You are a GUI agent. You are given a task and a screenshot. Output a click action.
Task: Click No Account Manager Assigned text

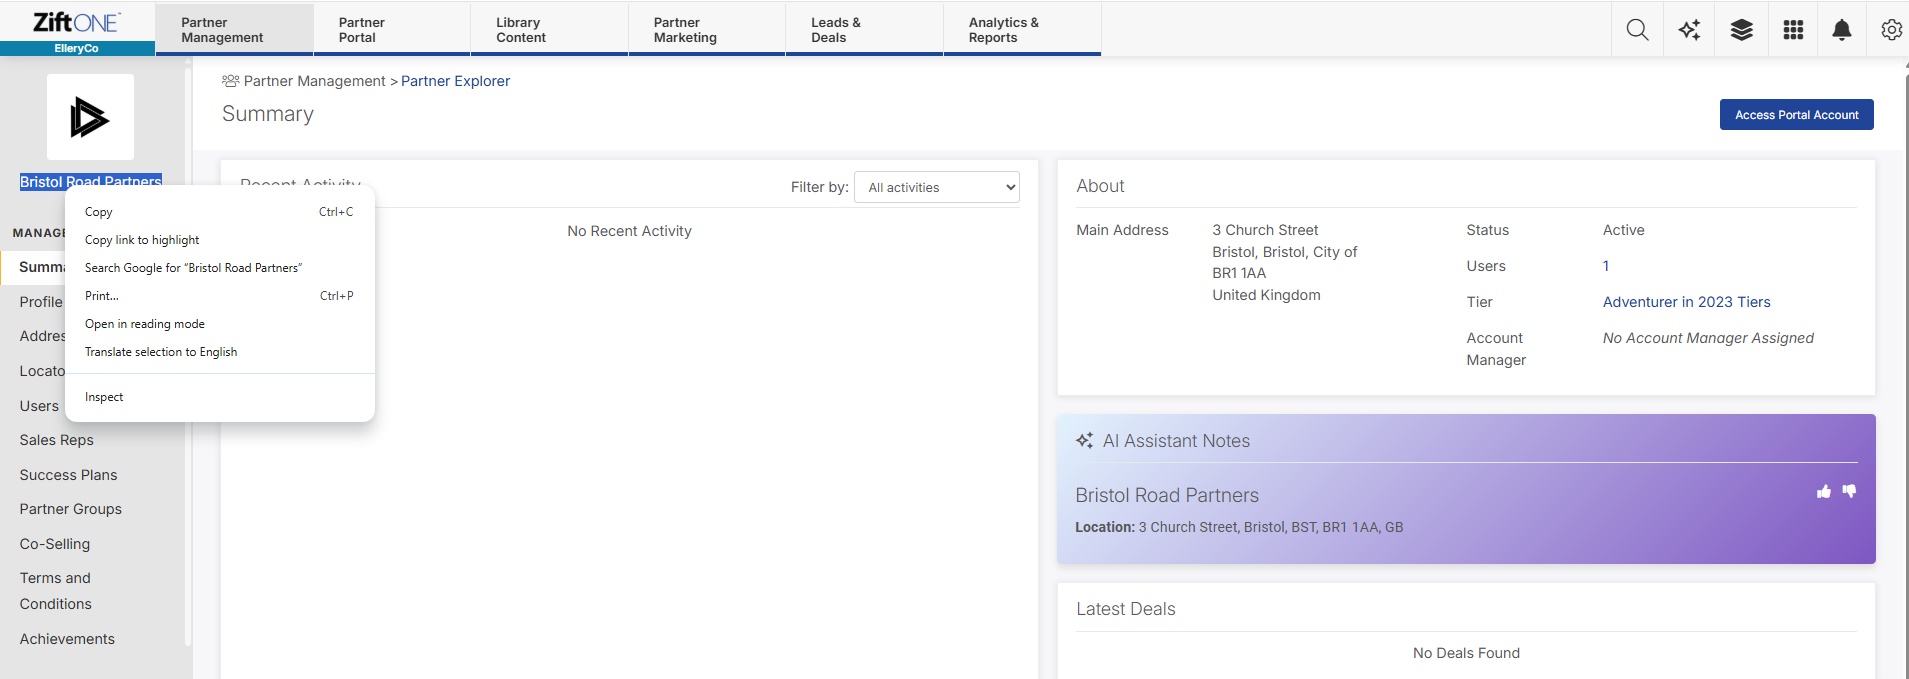(x=1708, y=338)
